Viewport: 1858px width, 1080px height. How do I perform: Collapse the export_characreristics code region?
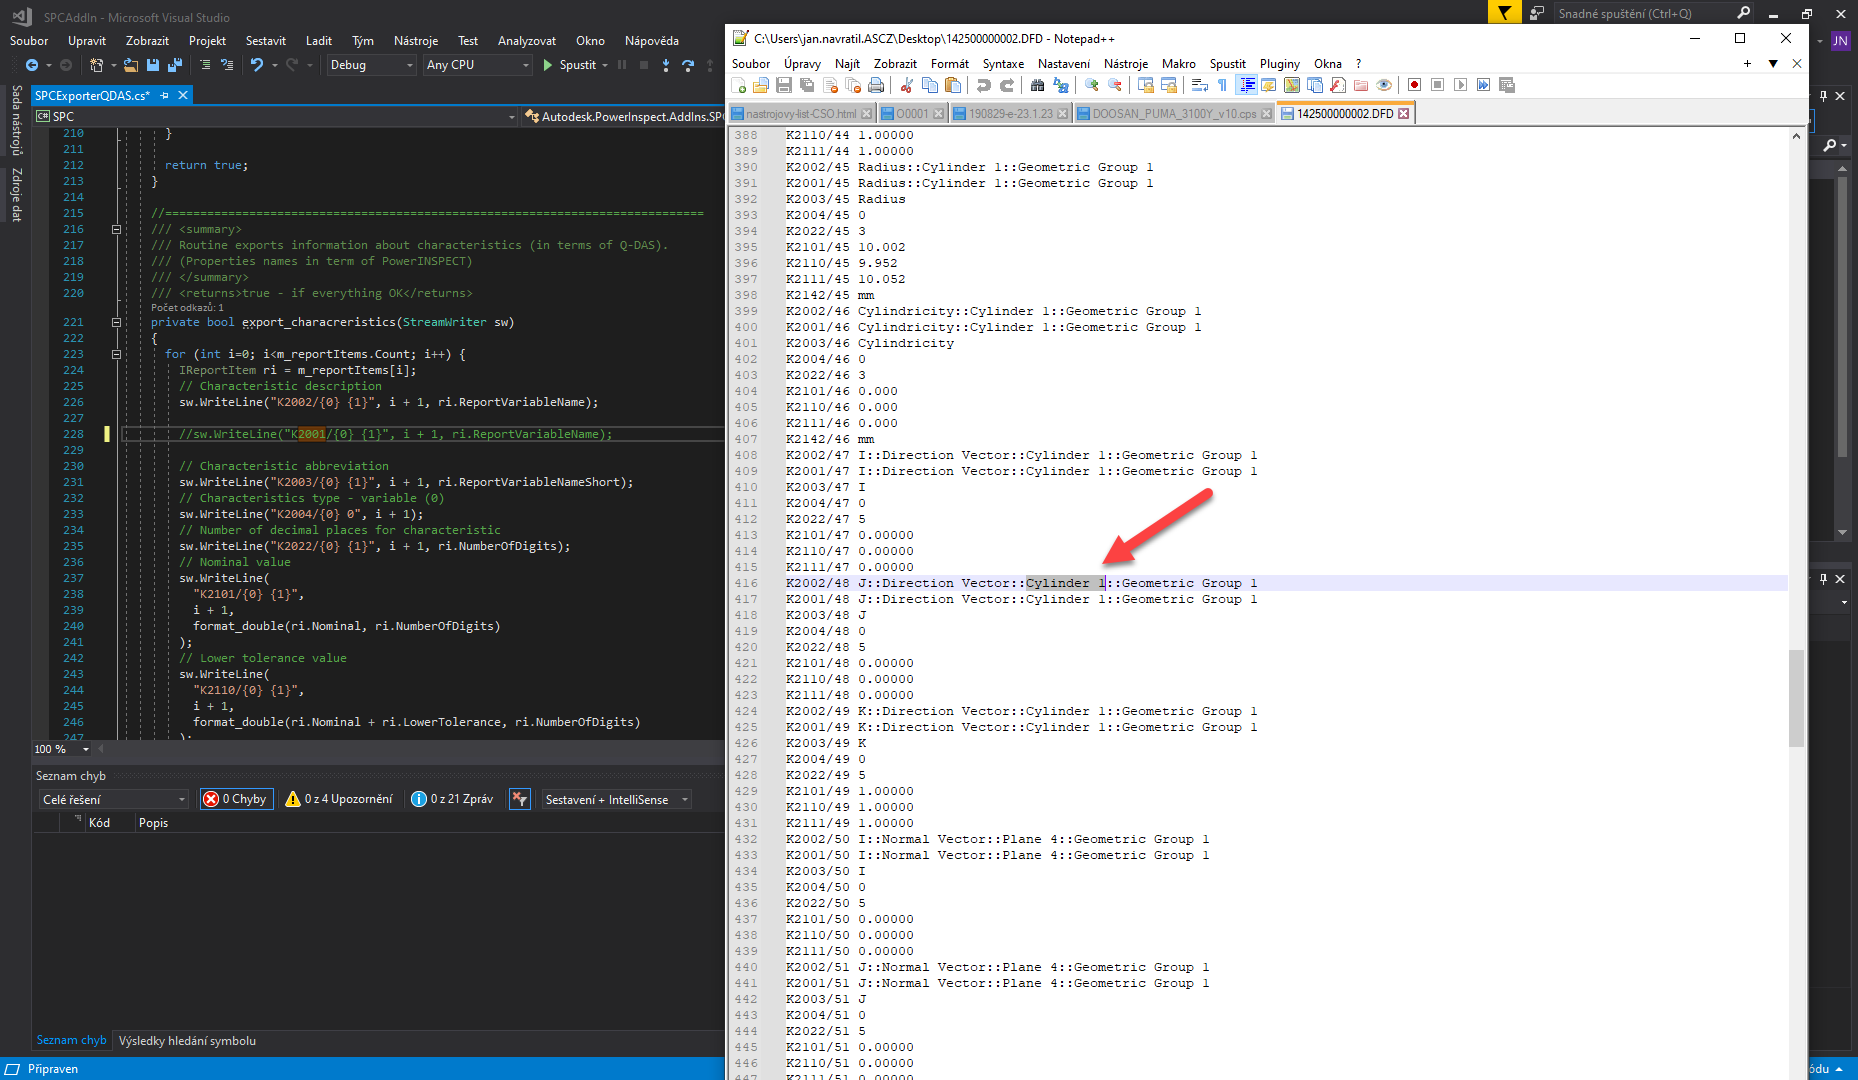tap(117, 322)
